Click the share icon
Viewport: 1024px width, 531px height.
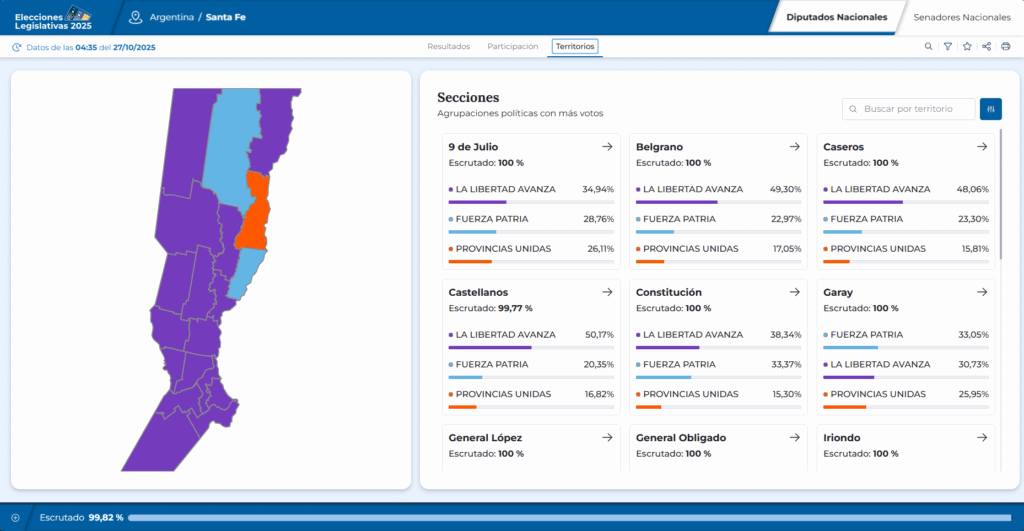coord(986,47)
